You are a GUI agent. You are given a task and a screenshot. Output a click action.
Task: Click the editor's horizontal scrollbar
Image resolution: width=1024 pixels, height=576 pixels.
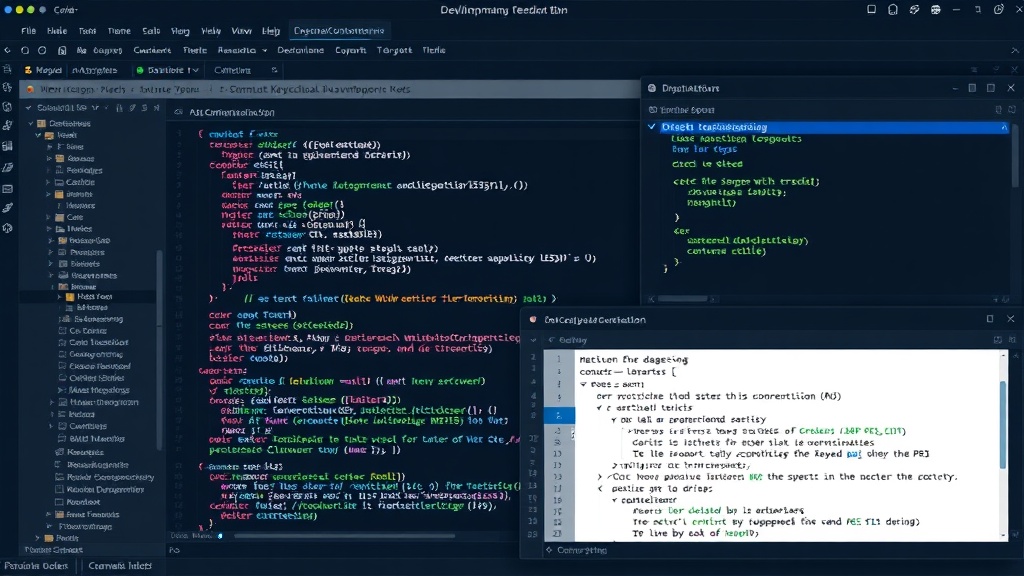[344, 536]
